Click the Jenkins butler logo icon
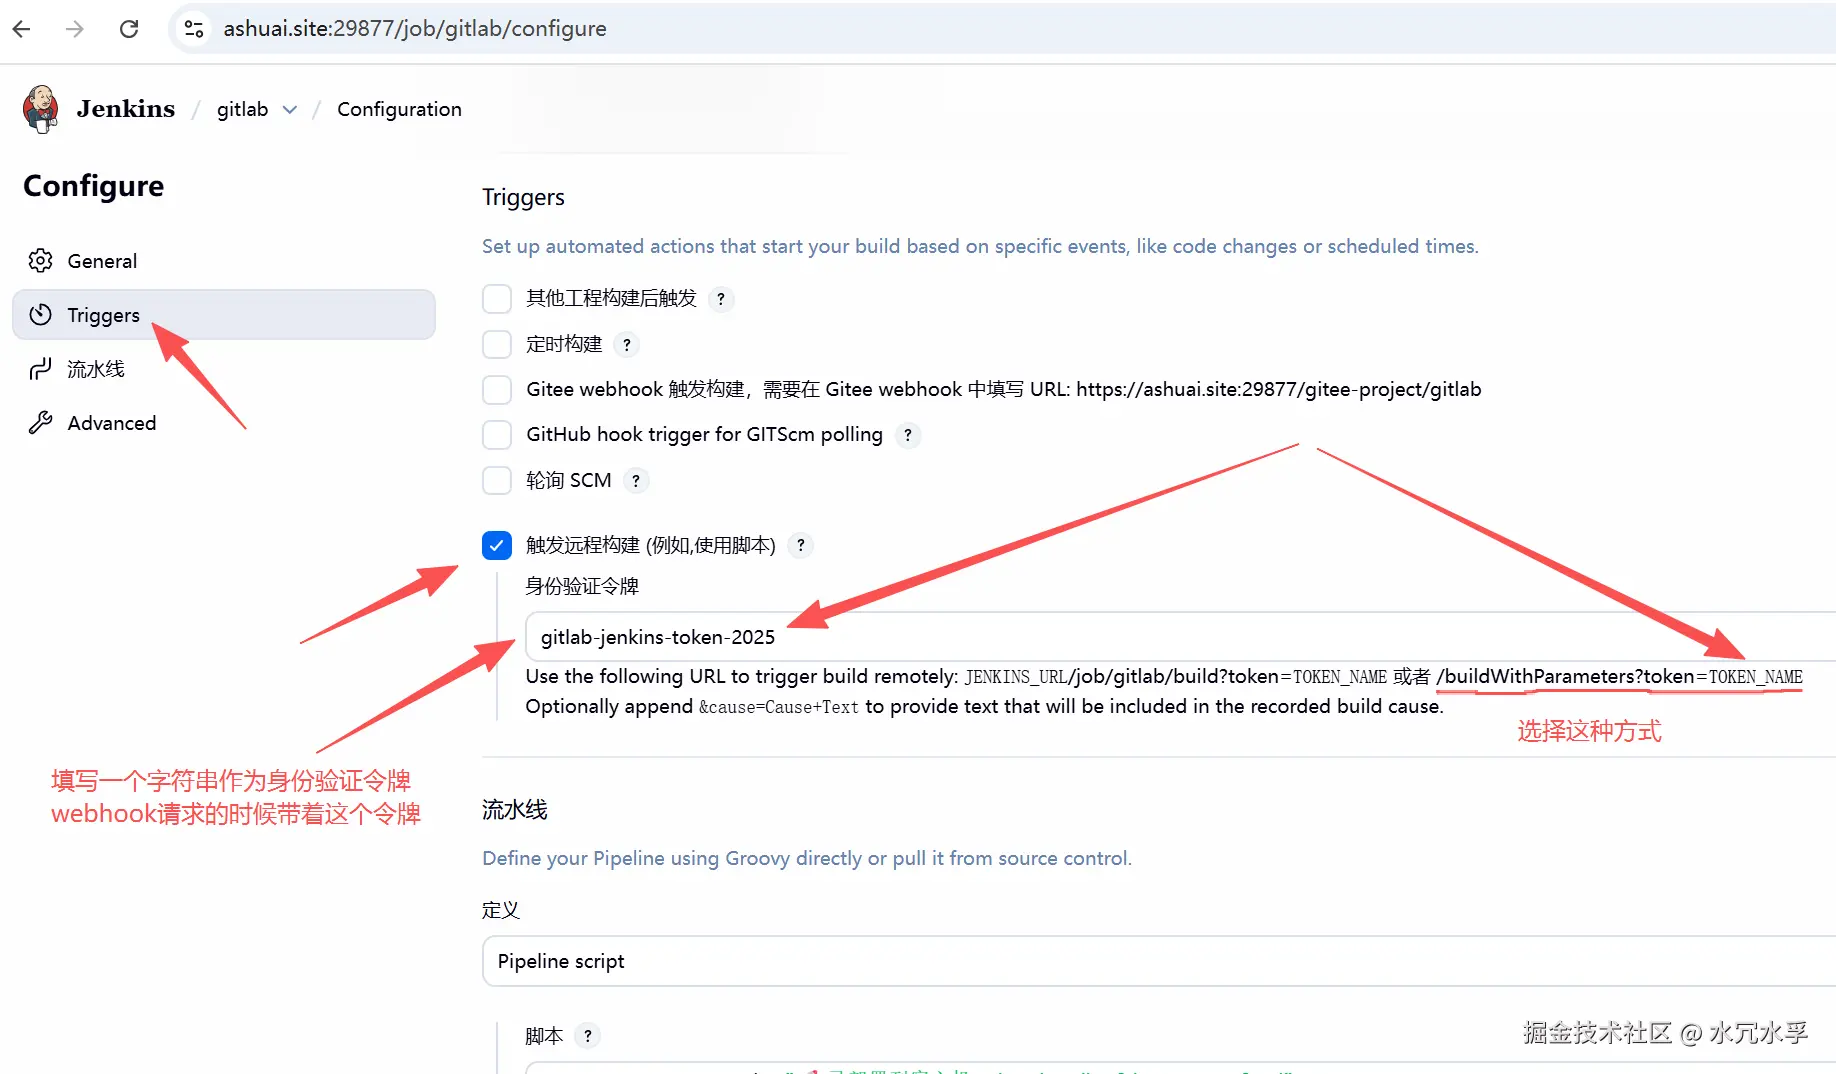Screen dimensions: 1836x1074 coord(41,109)
